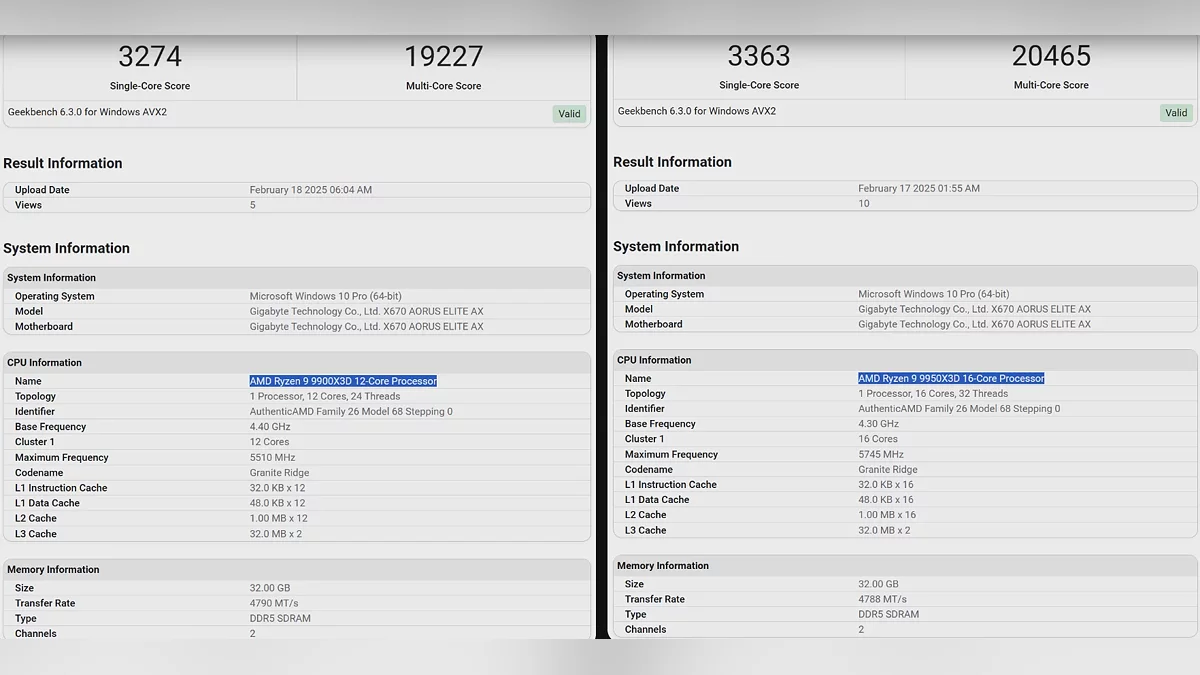The height and width of the screenshot is (675, 1200).
Task: Click maximum frequency 5510 MHz
Action: [272, 457]
